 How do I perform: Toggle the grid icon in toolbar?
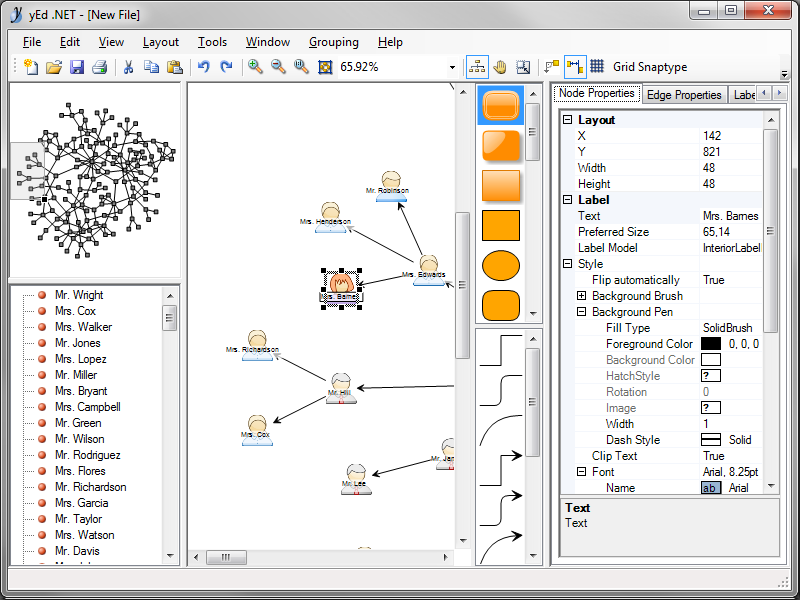pos(597,66)
